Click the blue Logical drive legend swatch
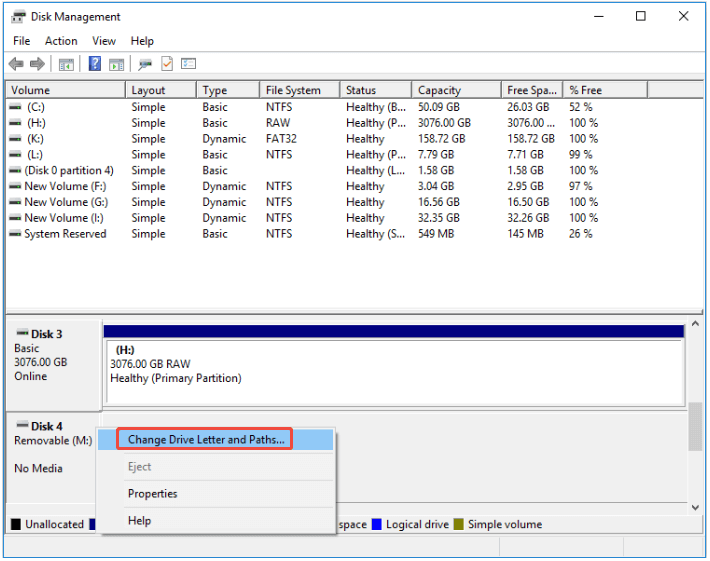 (377, 525)
